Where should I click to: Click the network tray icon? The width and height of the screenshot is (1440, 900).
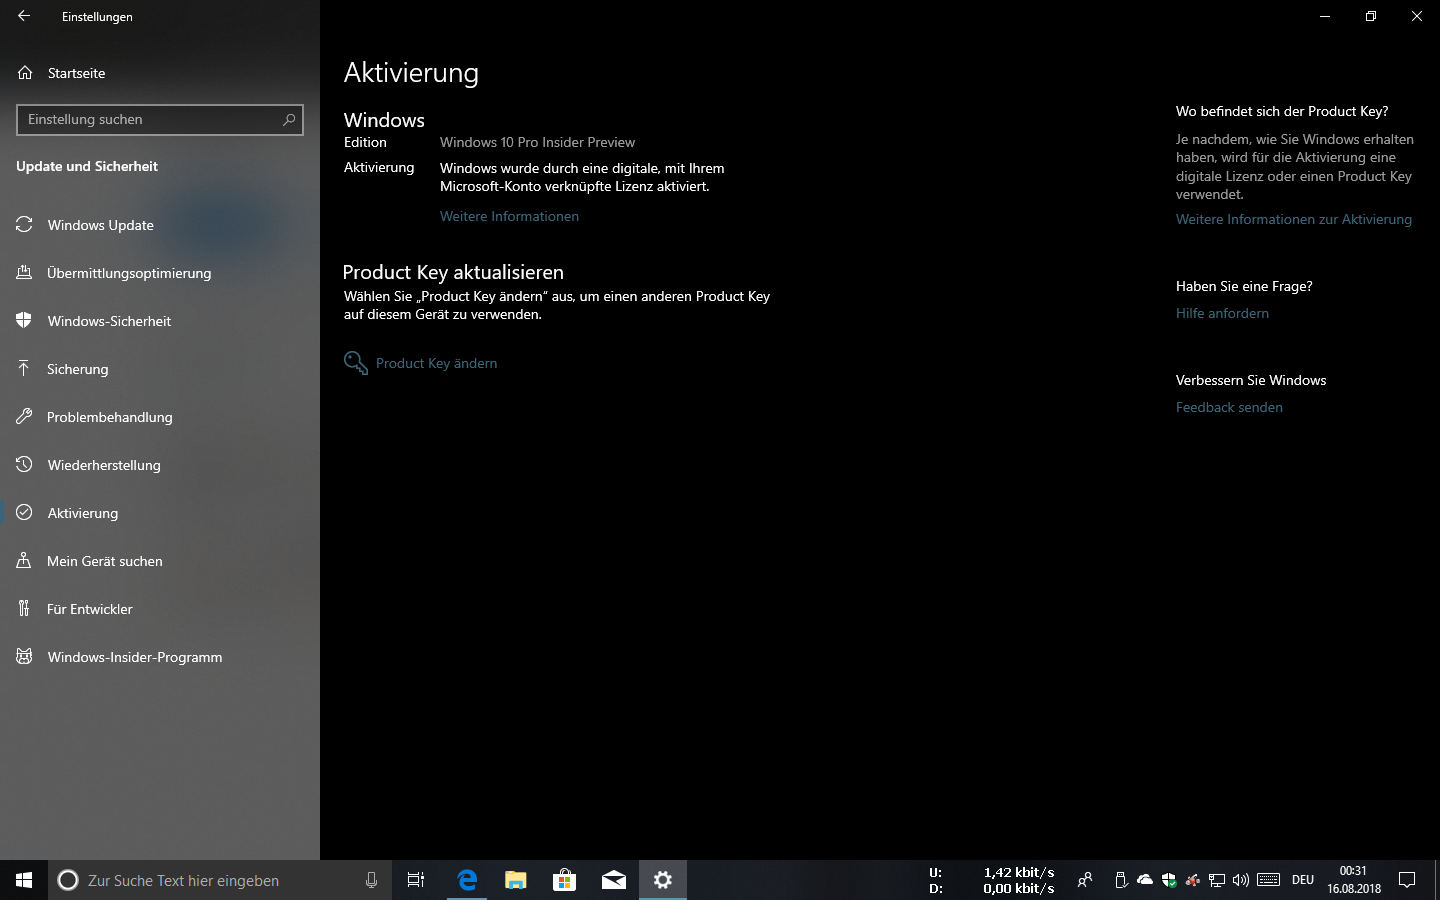click(1217, 880)
